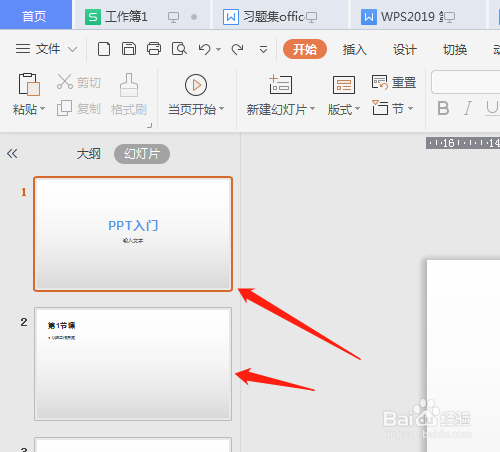Select slide 2 thumbnail 第1节课
This screenshot has height=452, width=500.
pos(133,364)
